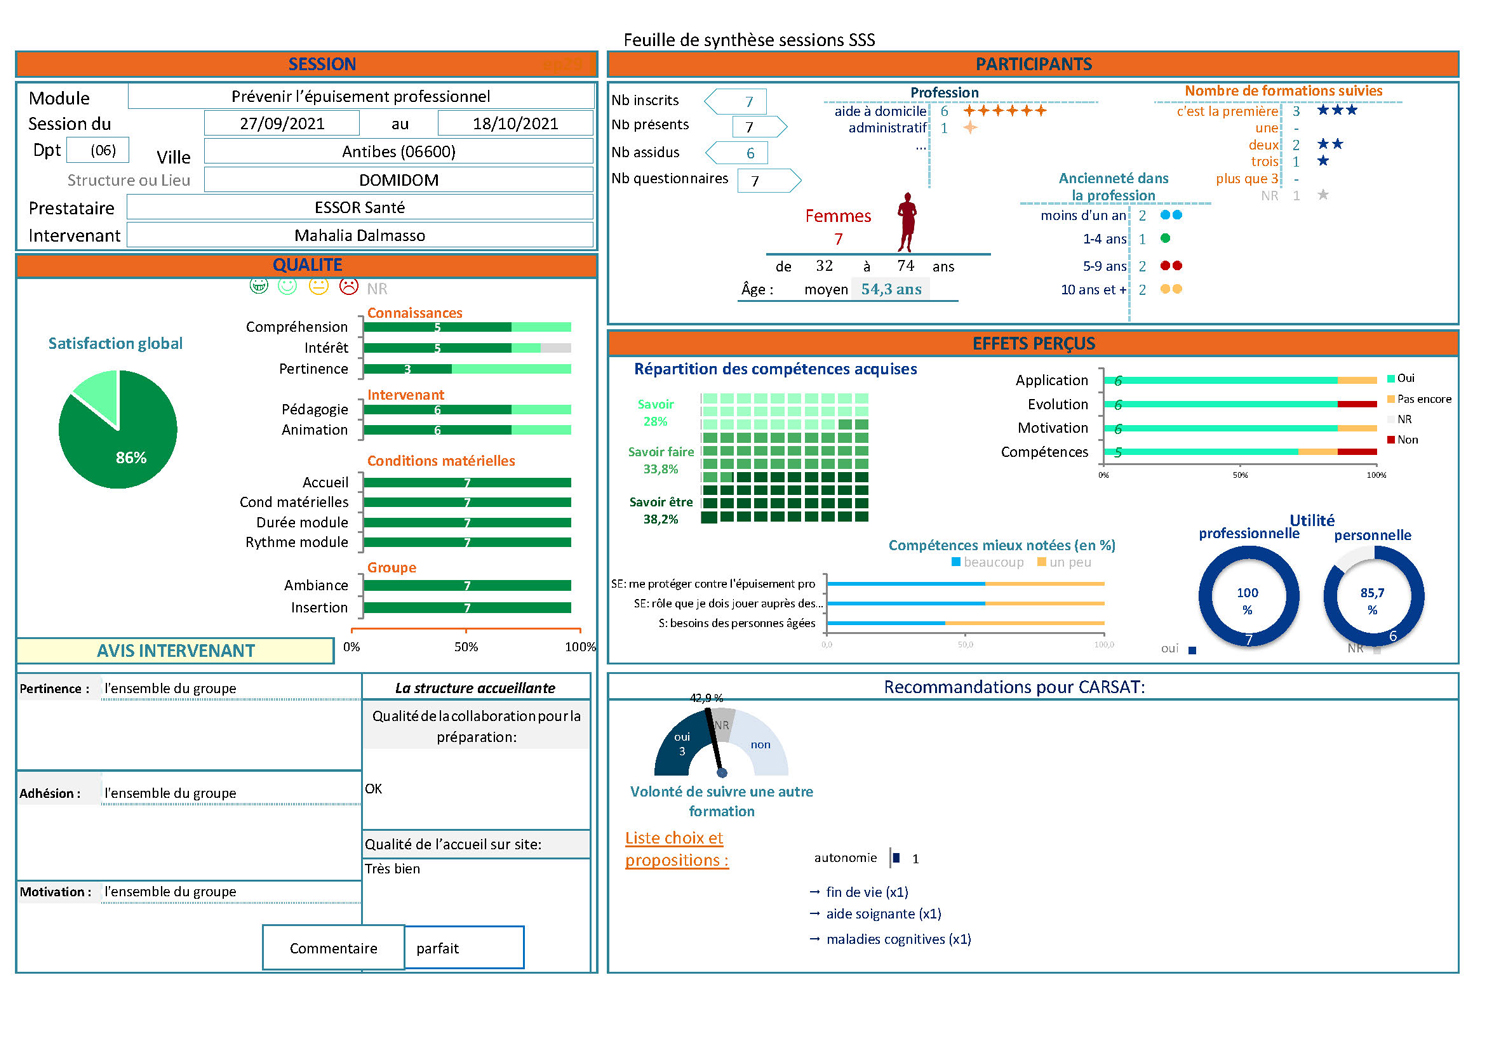Click the Nb assidus value box

pyautogui.click(x=737, y=153)
